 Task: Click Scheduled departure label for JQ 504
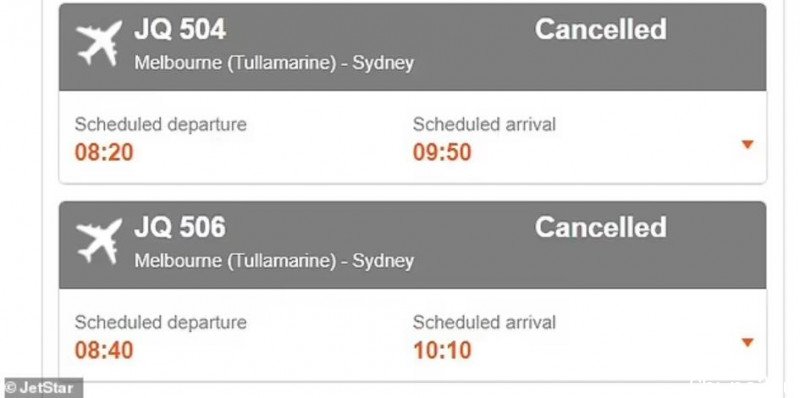click(x=161, y=125)
